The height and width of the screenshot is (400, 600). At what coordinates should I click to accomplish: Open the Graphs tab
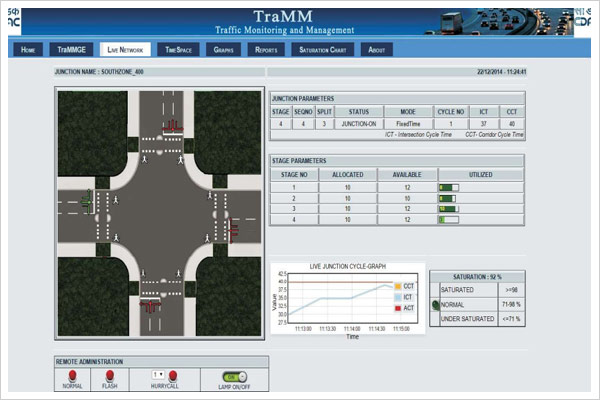tap(223, 48)
